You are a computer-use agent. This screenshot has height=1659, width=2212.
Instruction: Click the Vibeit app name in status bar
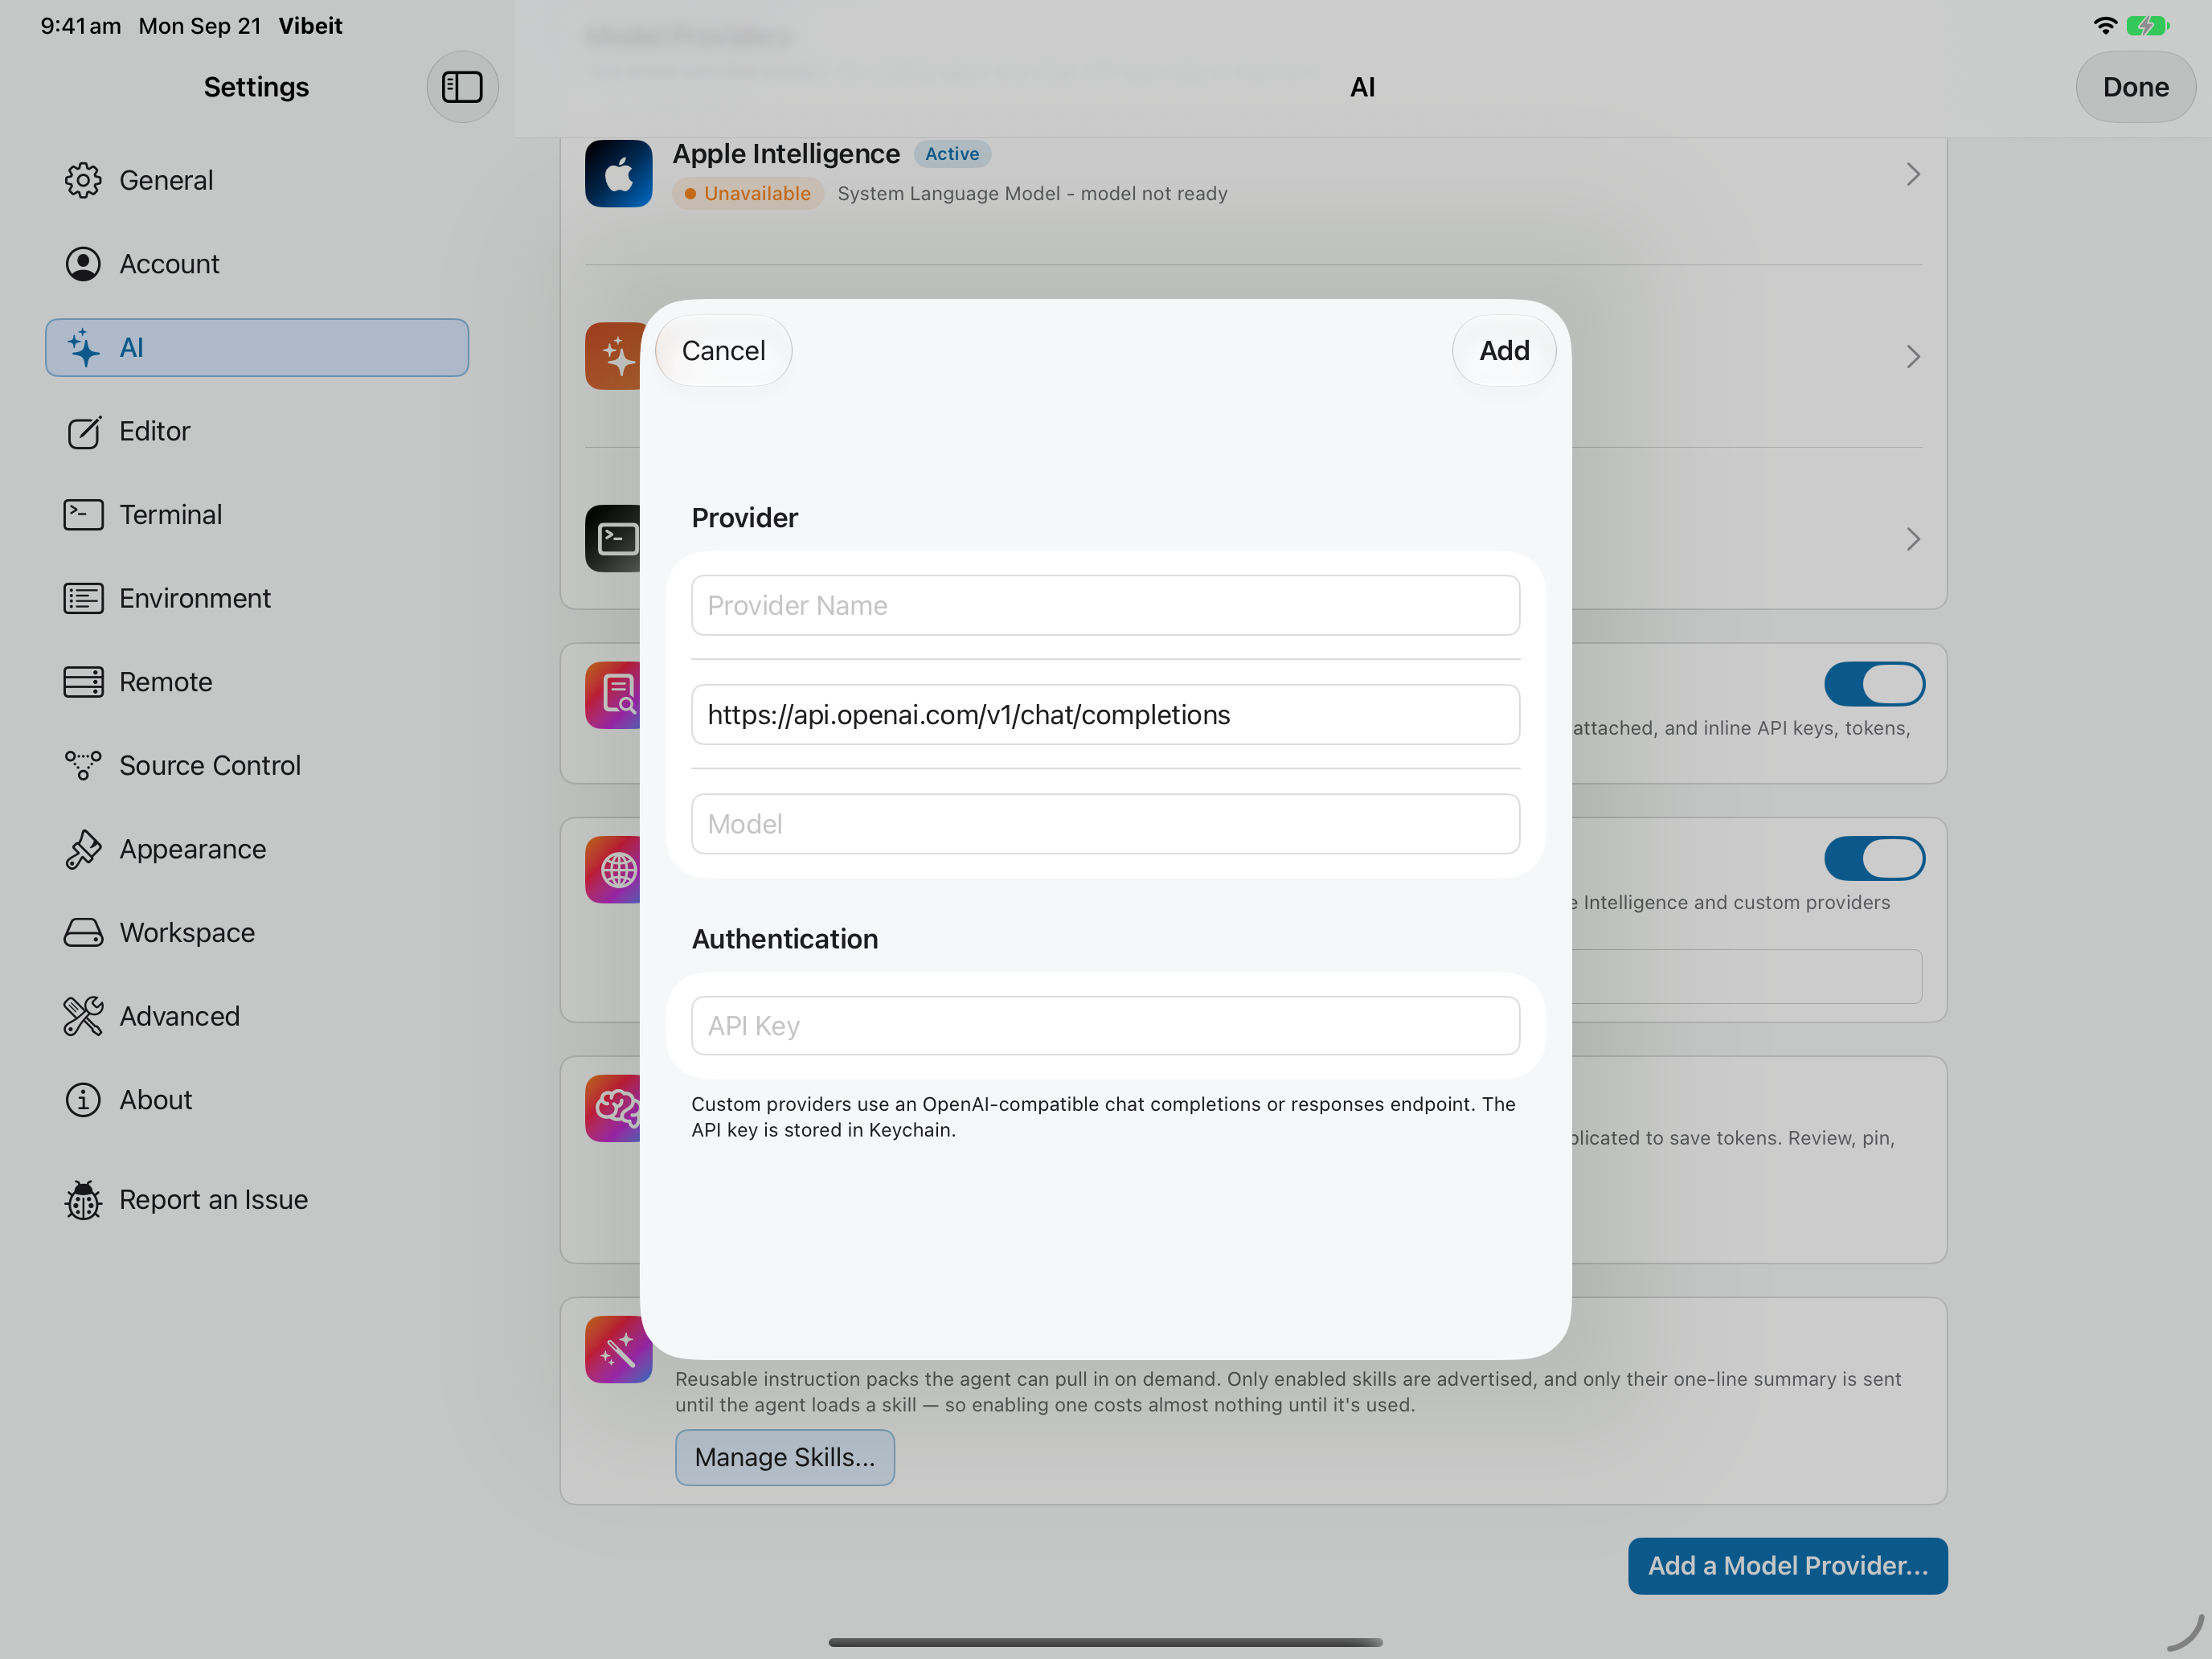pos(310,26)
